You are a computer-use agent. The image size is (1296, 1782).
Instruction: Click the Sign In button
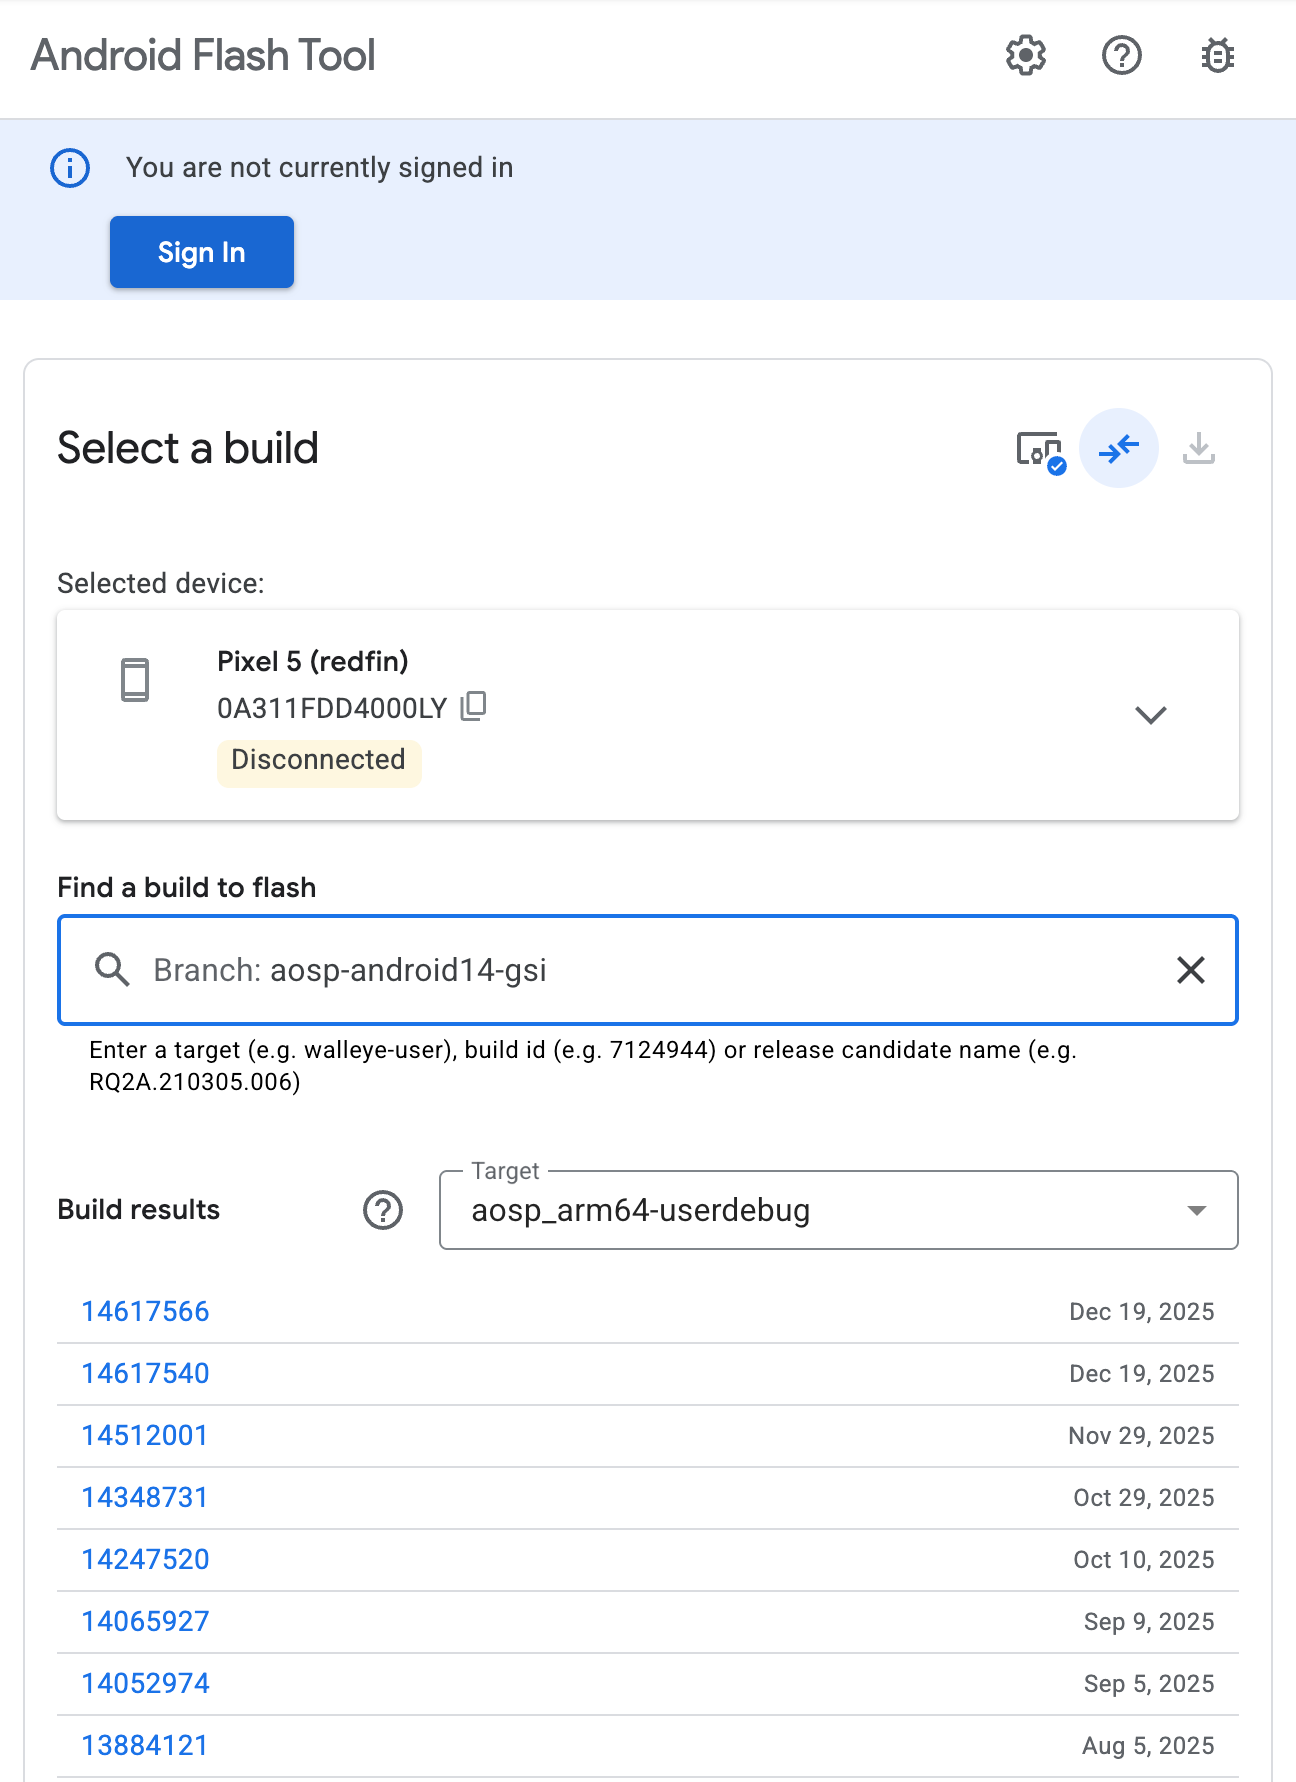[201, 252]
